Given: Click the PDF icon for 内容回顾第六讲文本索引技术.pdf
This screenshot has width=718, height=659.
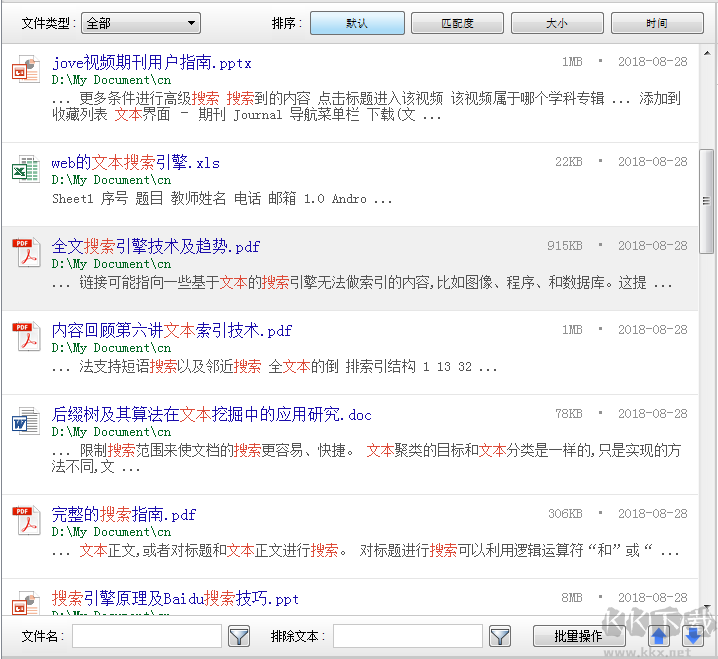Looking at the screenshot, I should [25, 337].
